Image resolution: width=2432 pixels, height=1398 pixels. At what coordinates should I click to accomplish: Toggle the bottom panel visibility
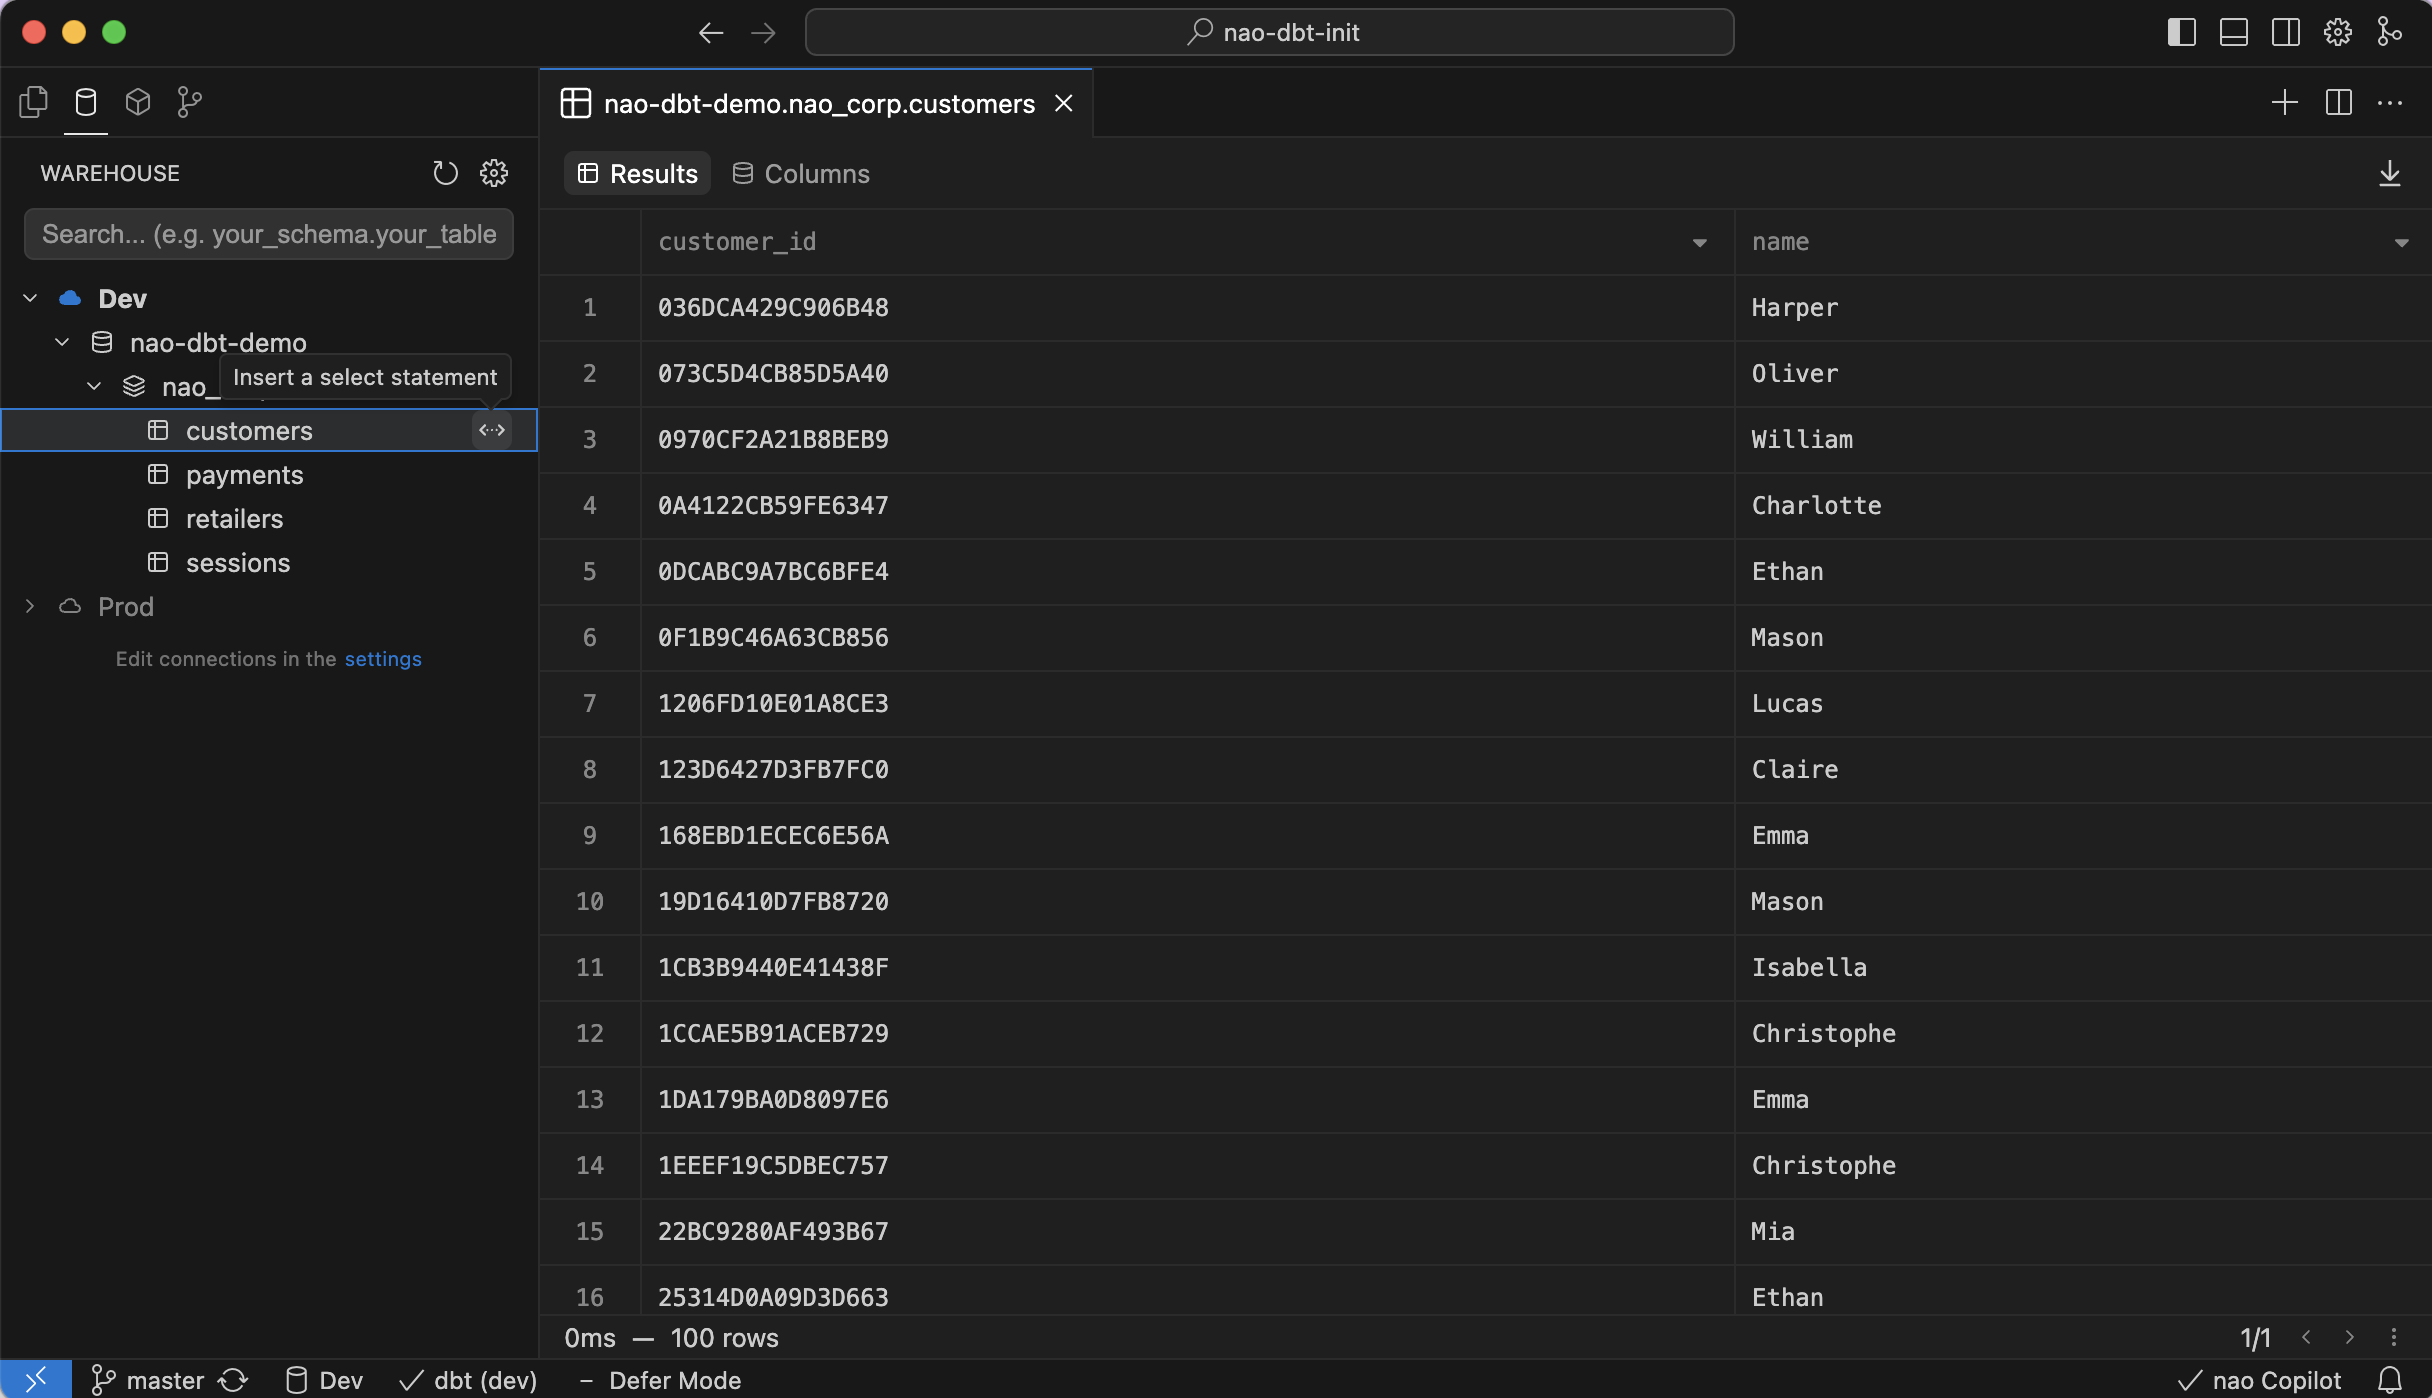(x=2233, y=31)
